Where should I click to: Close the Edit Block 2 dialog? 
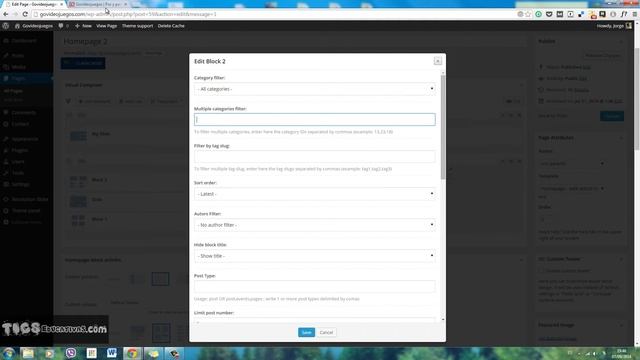438,61
